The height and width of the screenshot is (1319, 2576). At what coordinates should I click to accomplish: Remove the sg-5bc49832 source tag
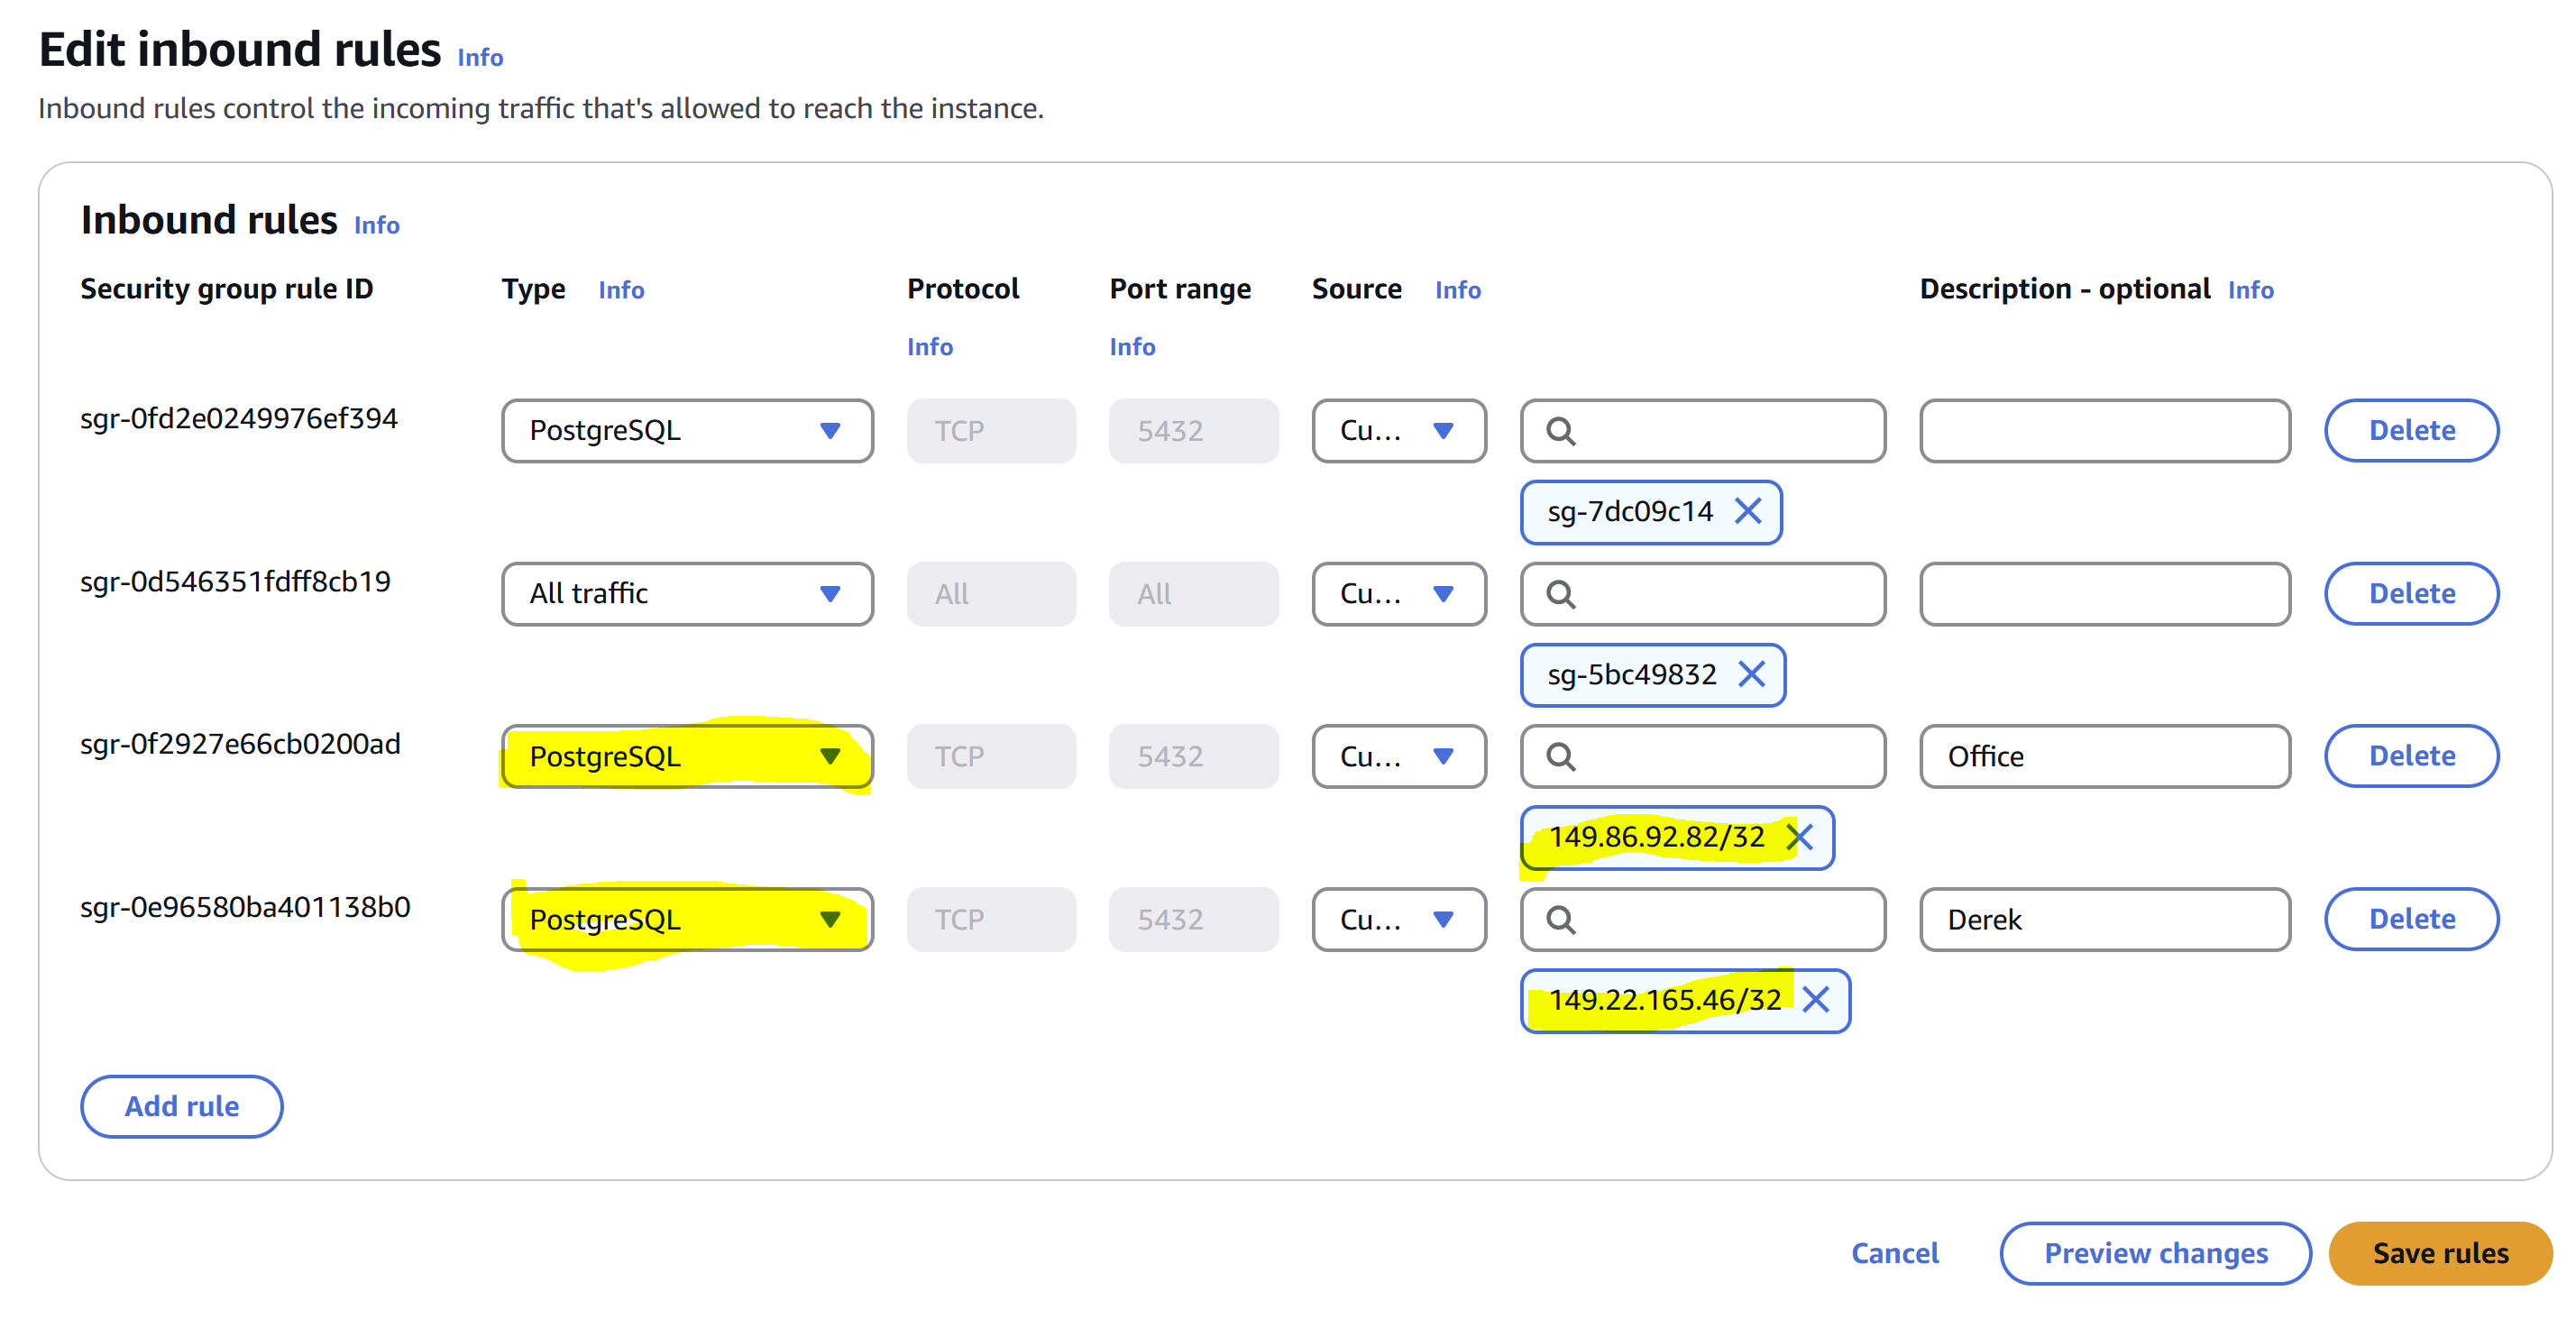click(x=1752, y=675)
